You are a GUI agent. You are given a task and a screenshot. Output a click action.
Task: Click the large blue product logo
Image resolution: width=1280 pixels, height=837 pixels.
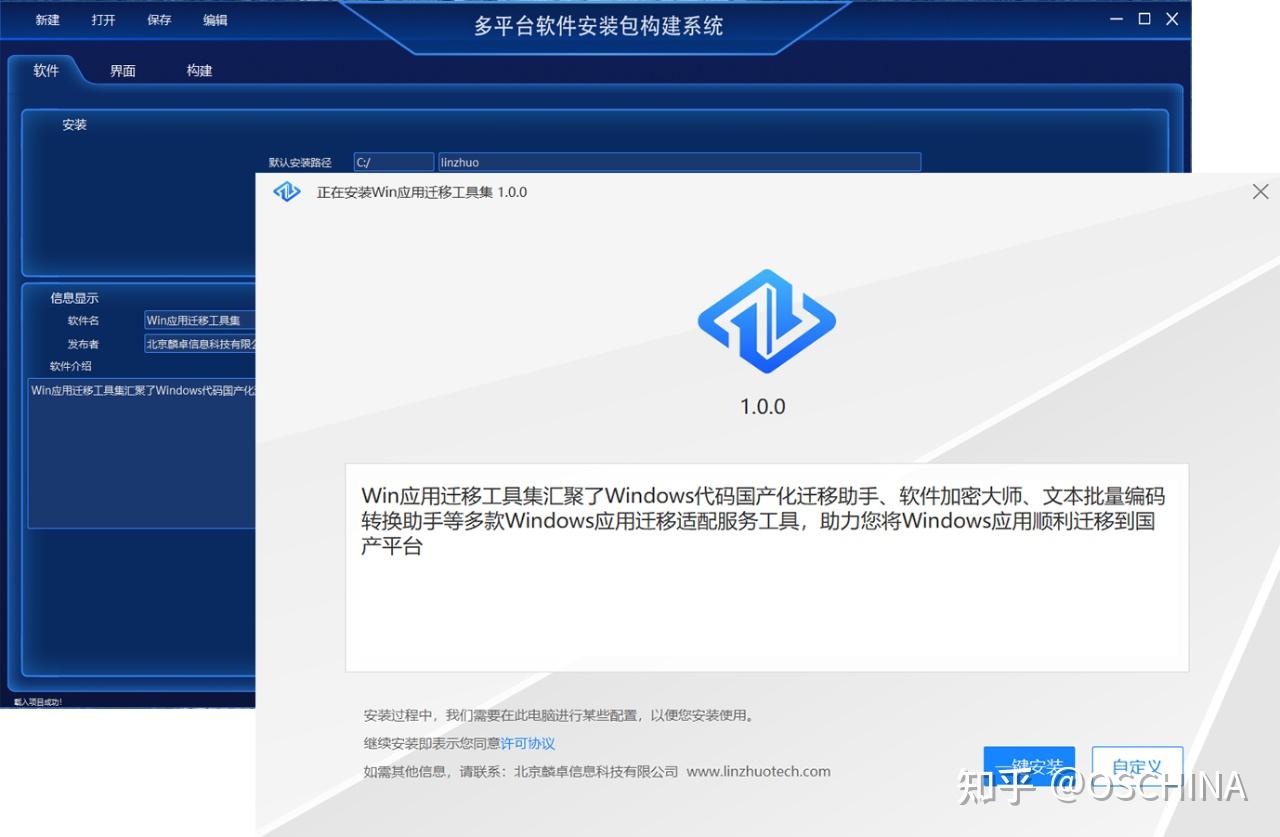[x=766, y=321]
